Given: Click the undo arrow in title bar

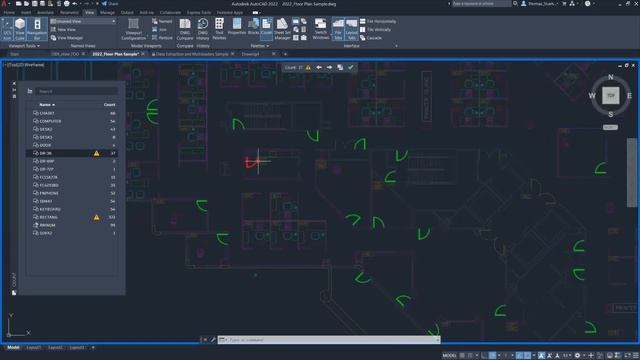Looking at the screenshot, I should 75,4.
